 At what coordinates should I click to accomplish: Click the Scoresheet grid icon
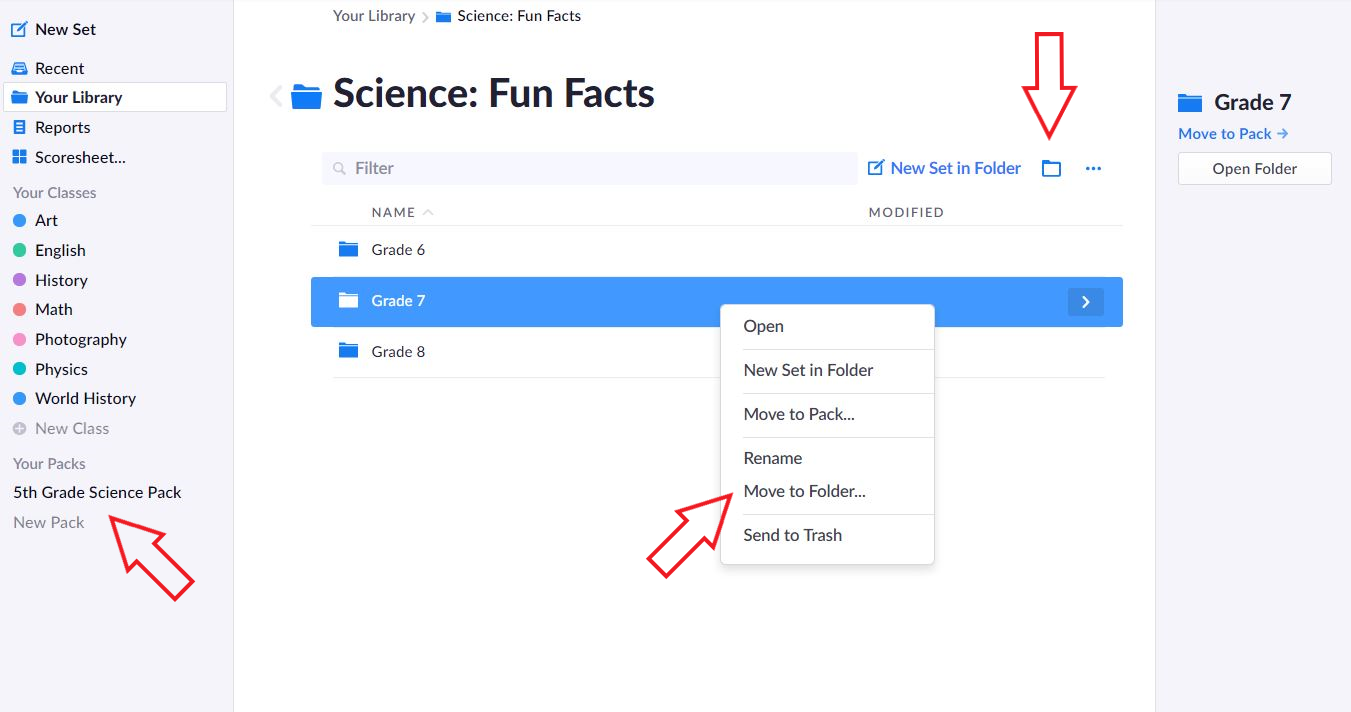tap(19, 157)
